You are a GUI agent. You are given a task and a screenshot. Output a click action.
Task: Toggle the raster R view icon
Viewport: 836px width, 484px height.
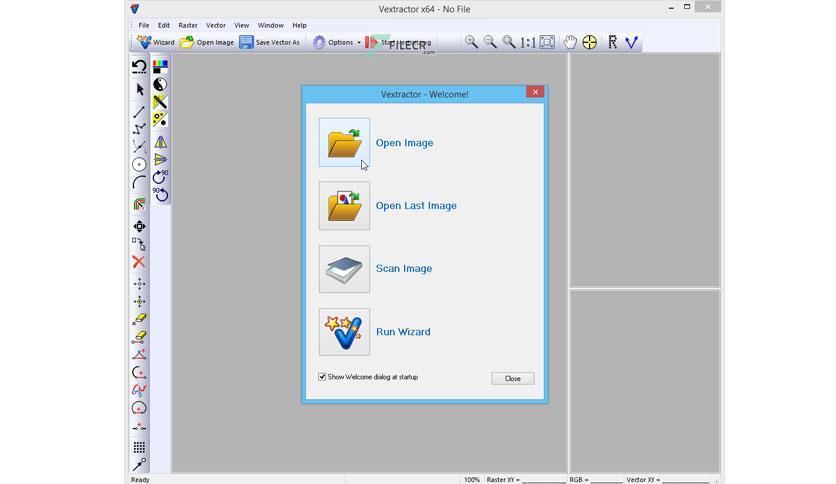tap(613, 42)
